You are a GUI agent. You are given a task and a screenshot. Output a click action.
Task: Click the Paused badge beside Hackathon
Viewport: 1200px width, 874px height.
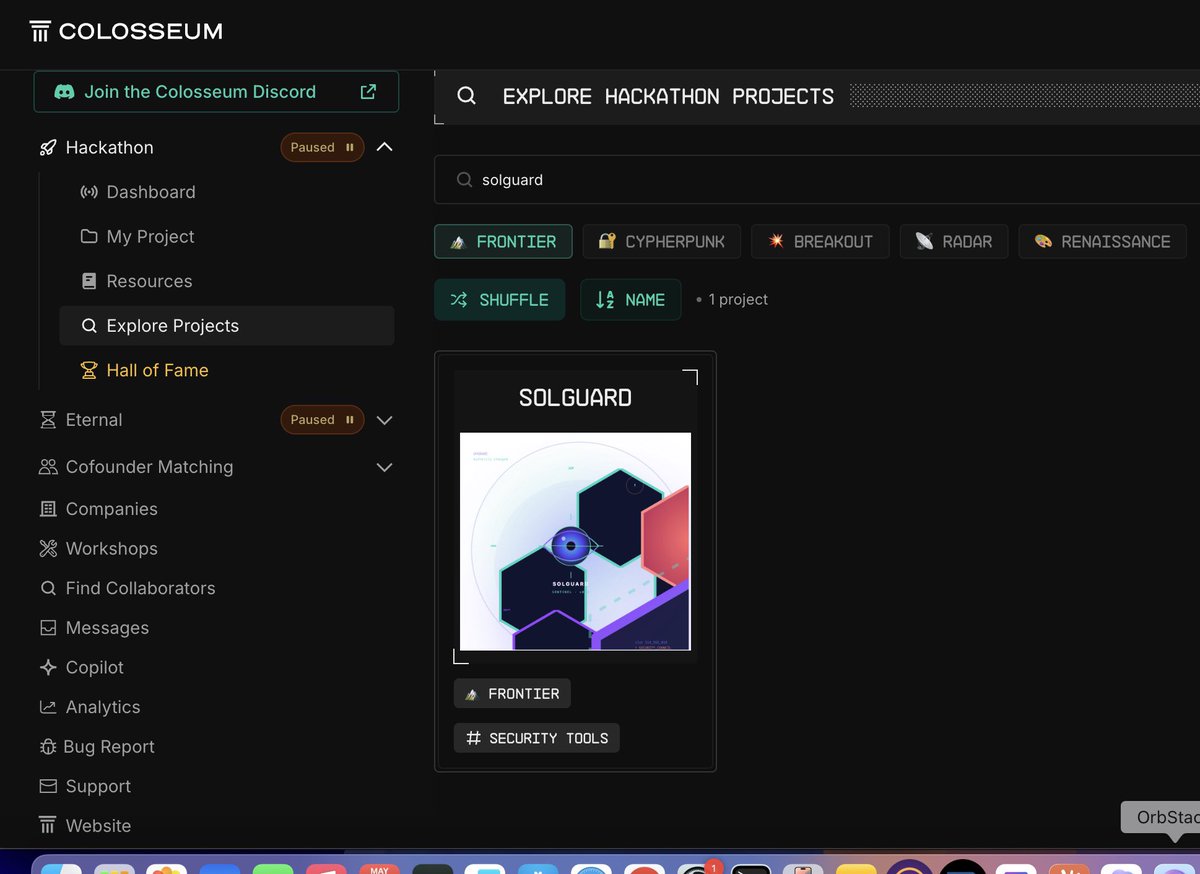pos(322,147)
